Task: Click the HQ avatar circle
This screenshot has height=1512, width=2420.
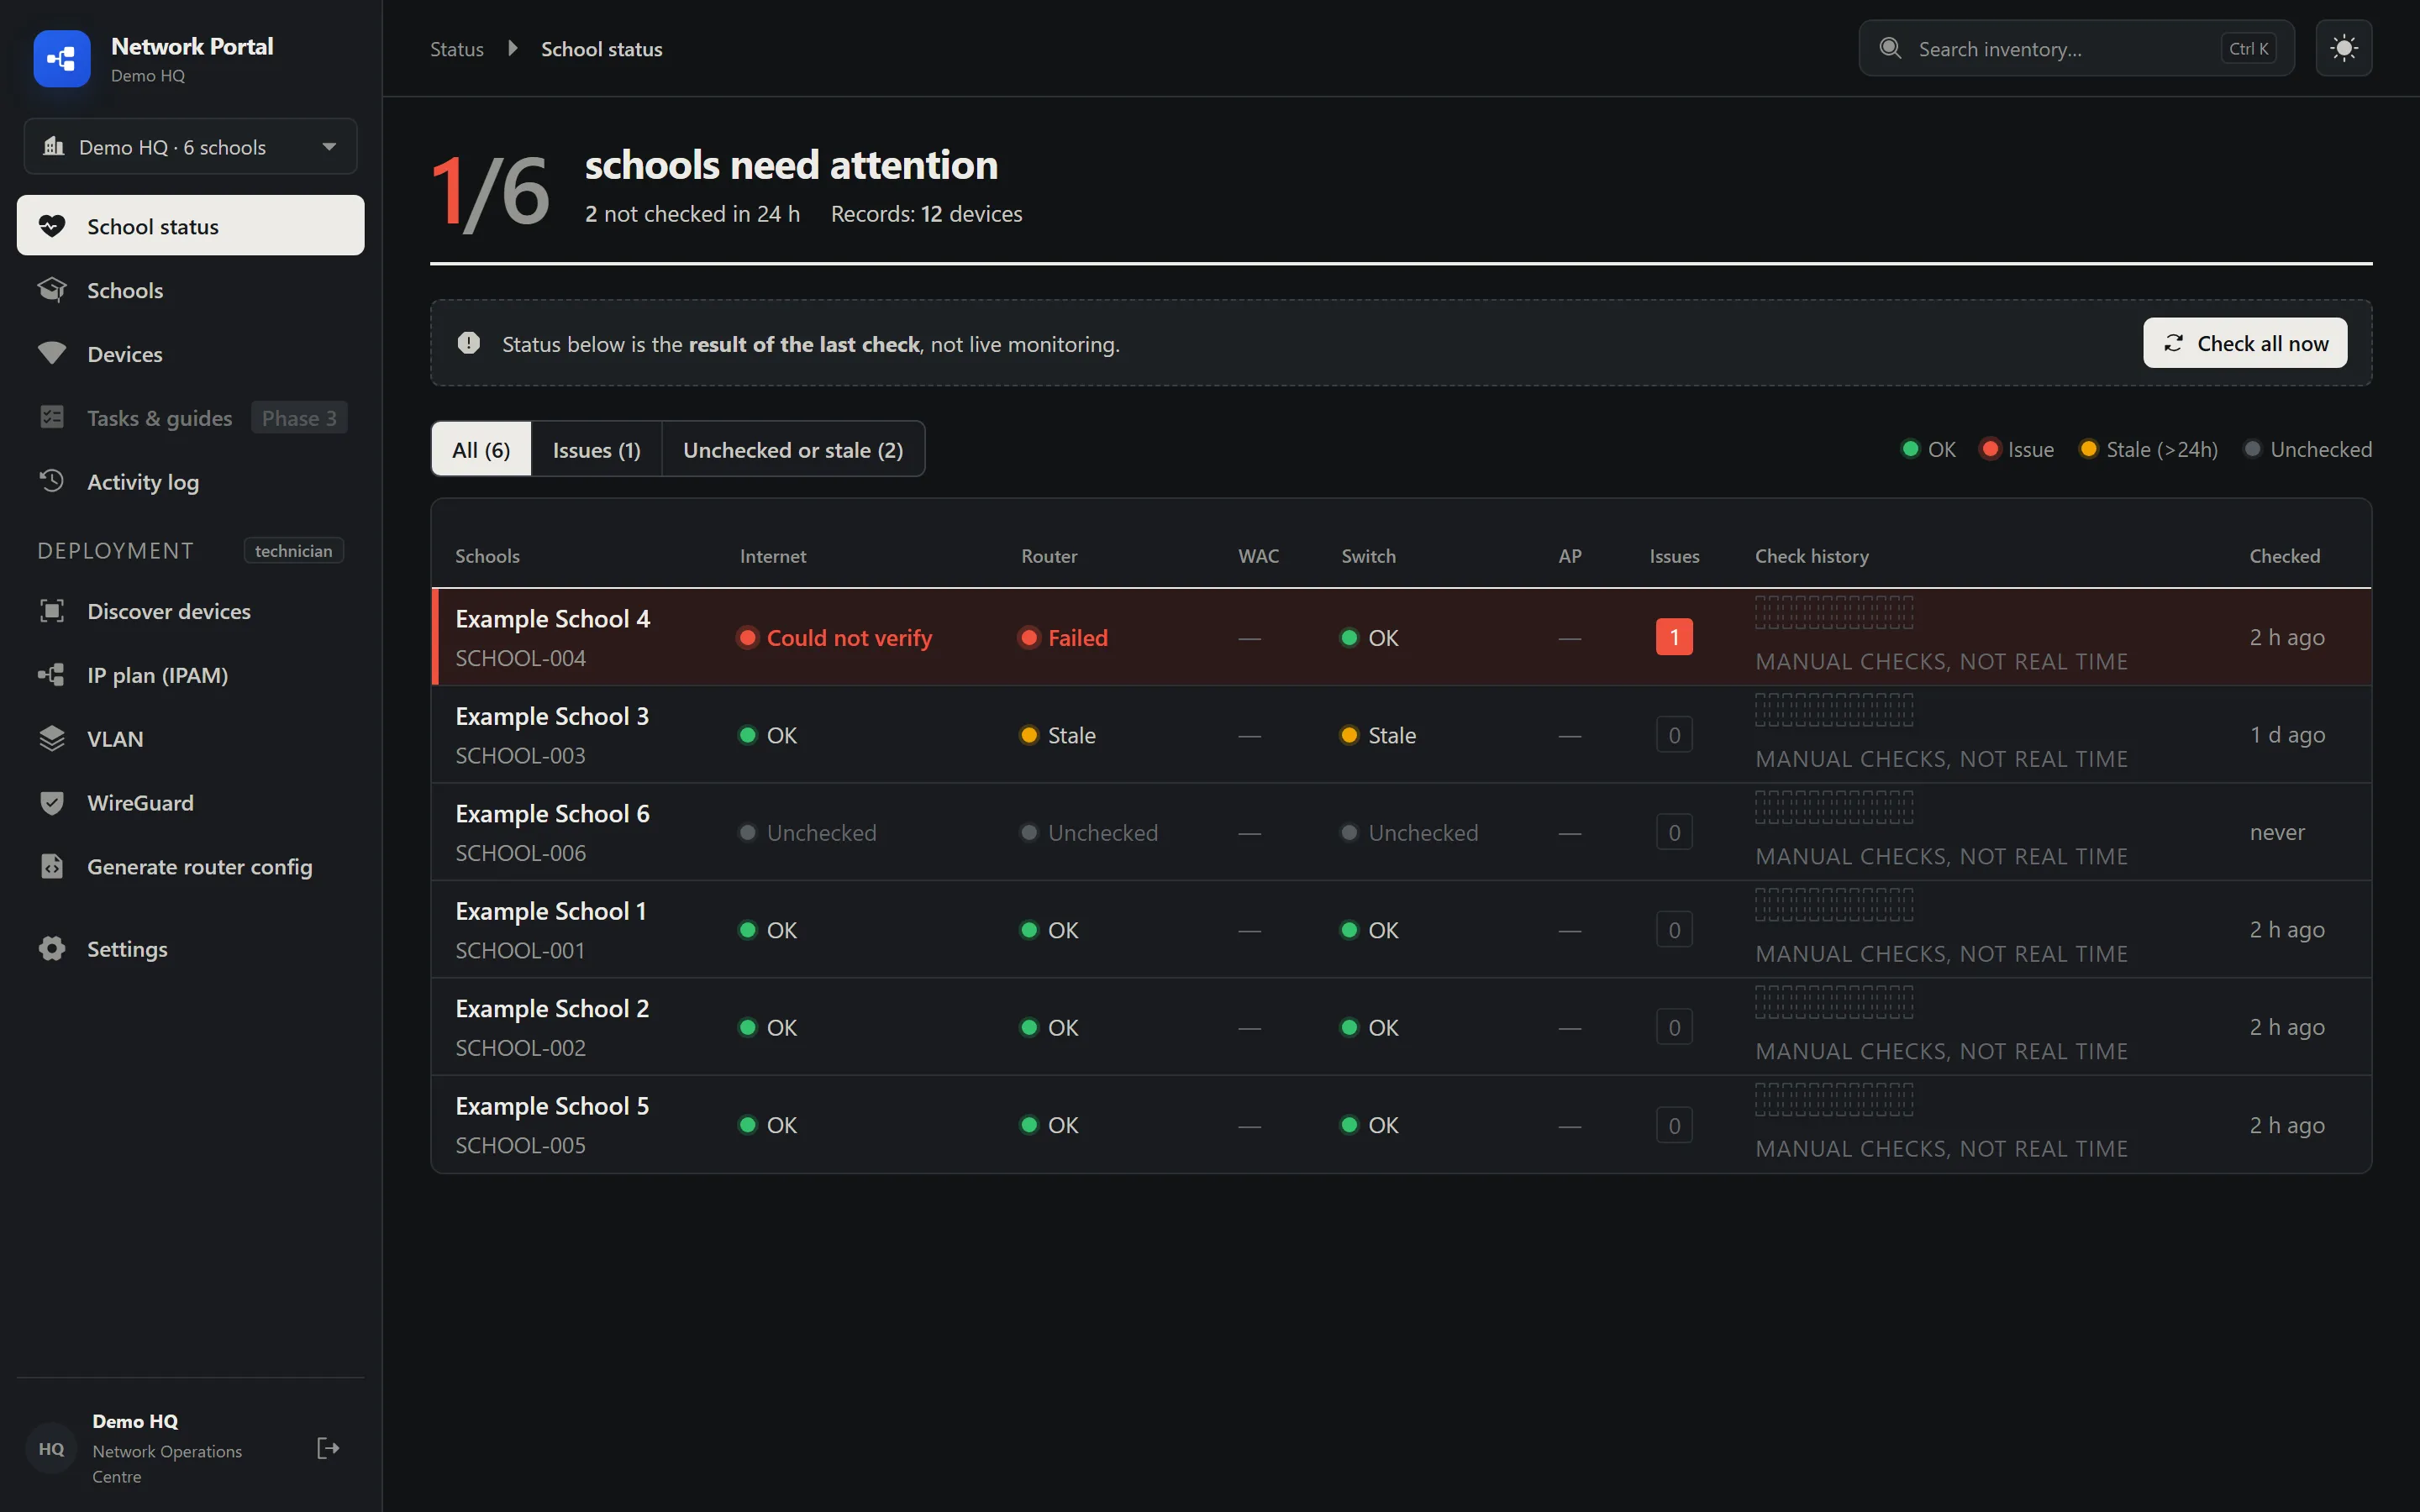Action: [51, 1448]
